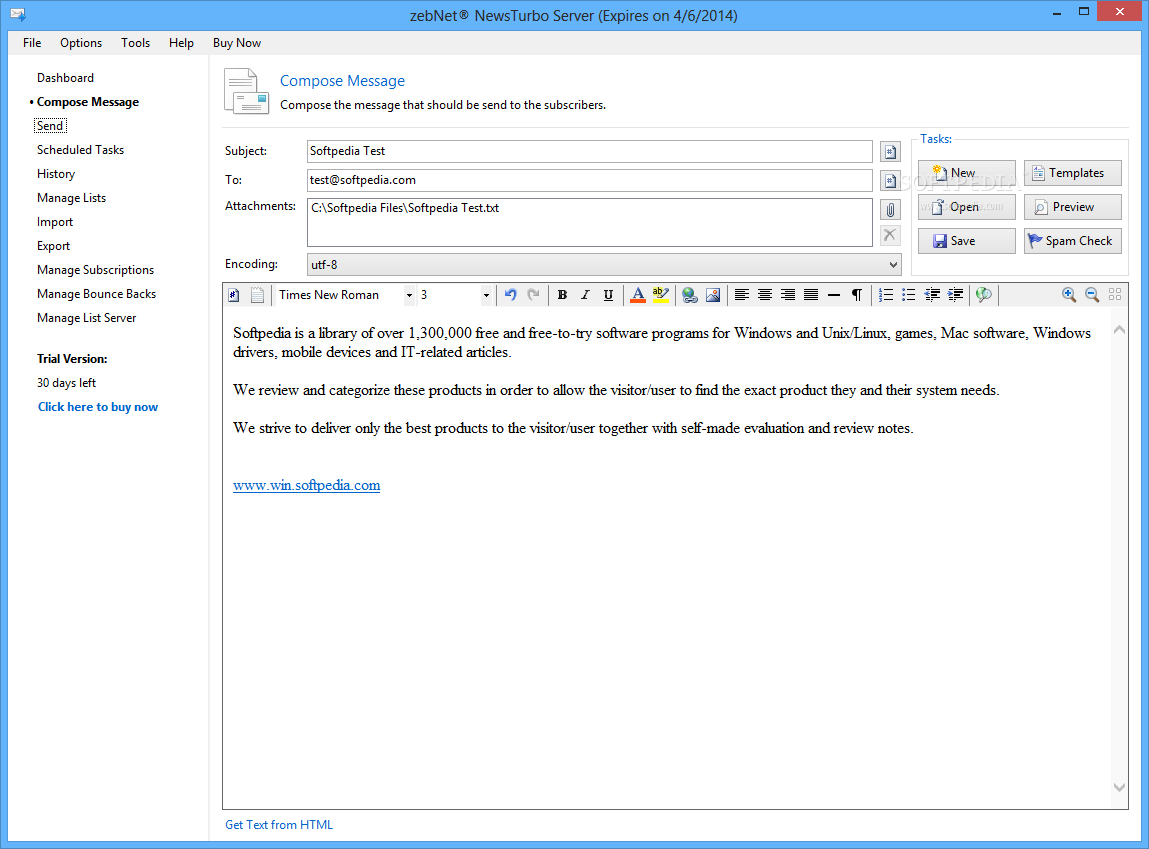
Task: Click into the To address field
Action: point(590,180)
